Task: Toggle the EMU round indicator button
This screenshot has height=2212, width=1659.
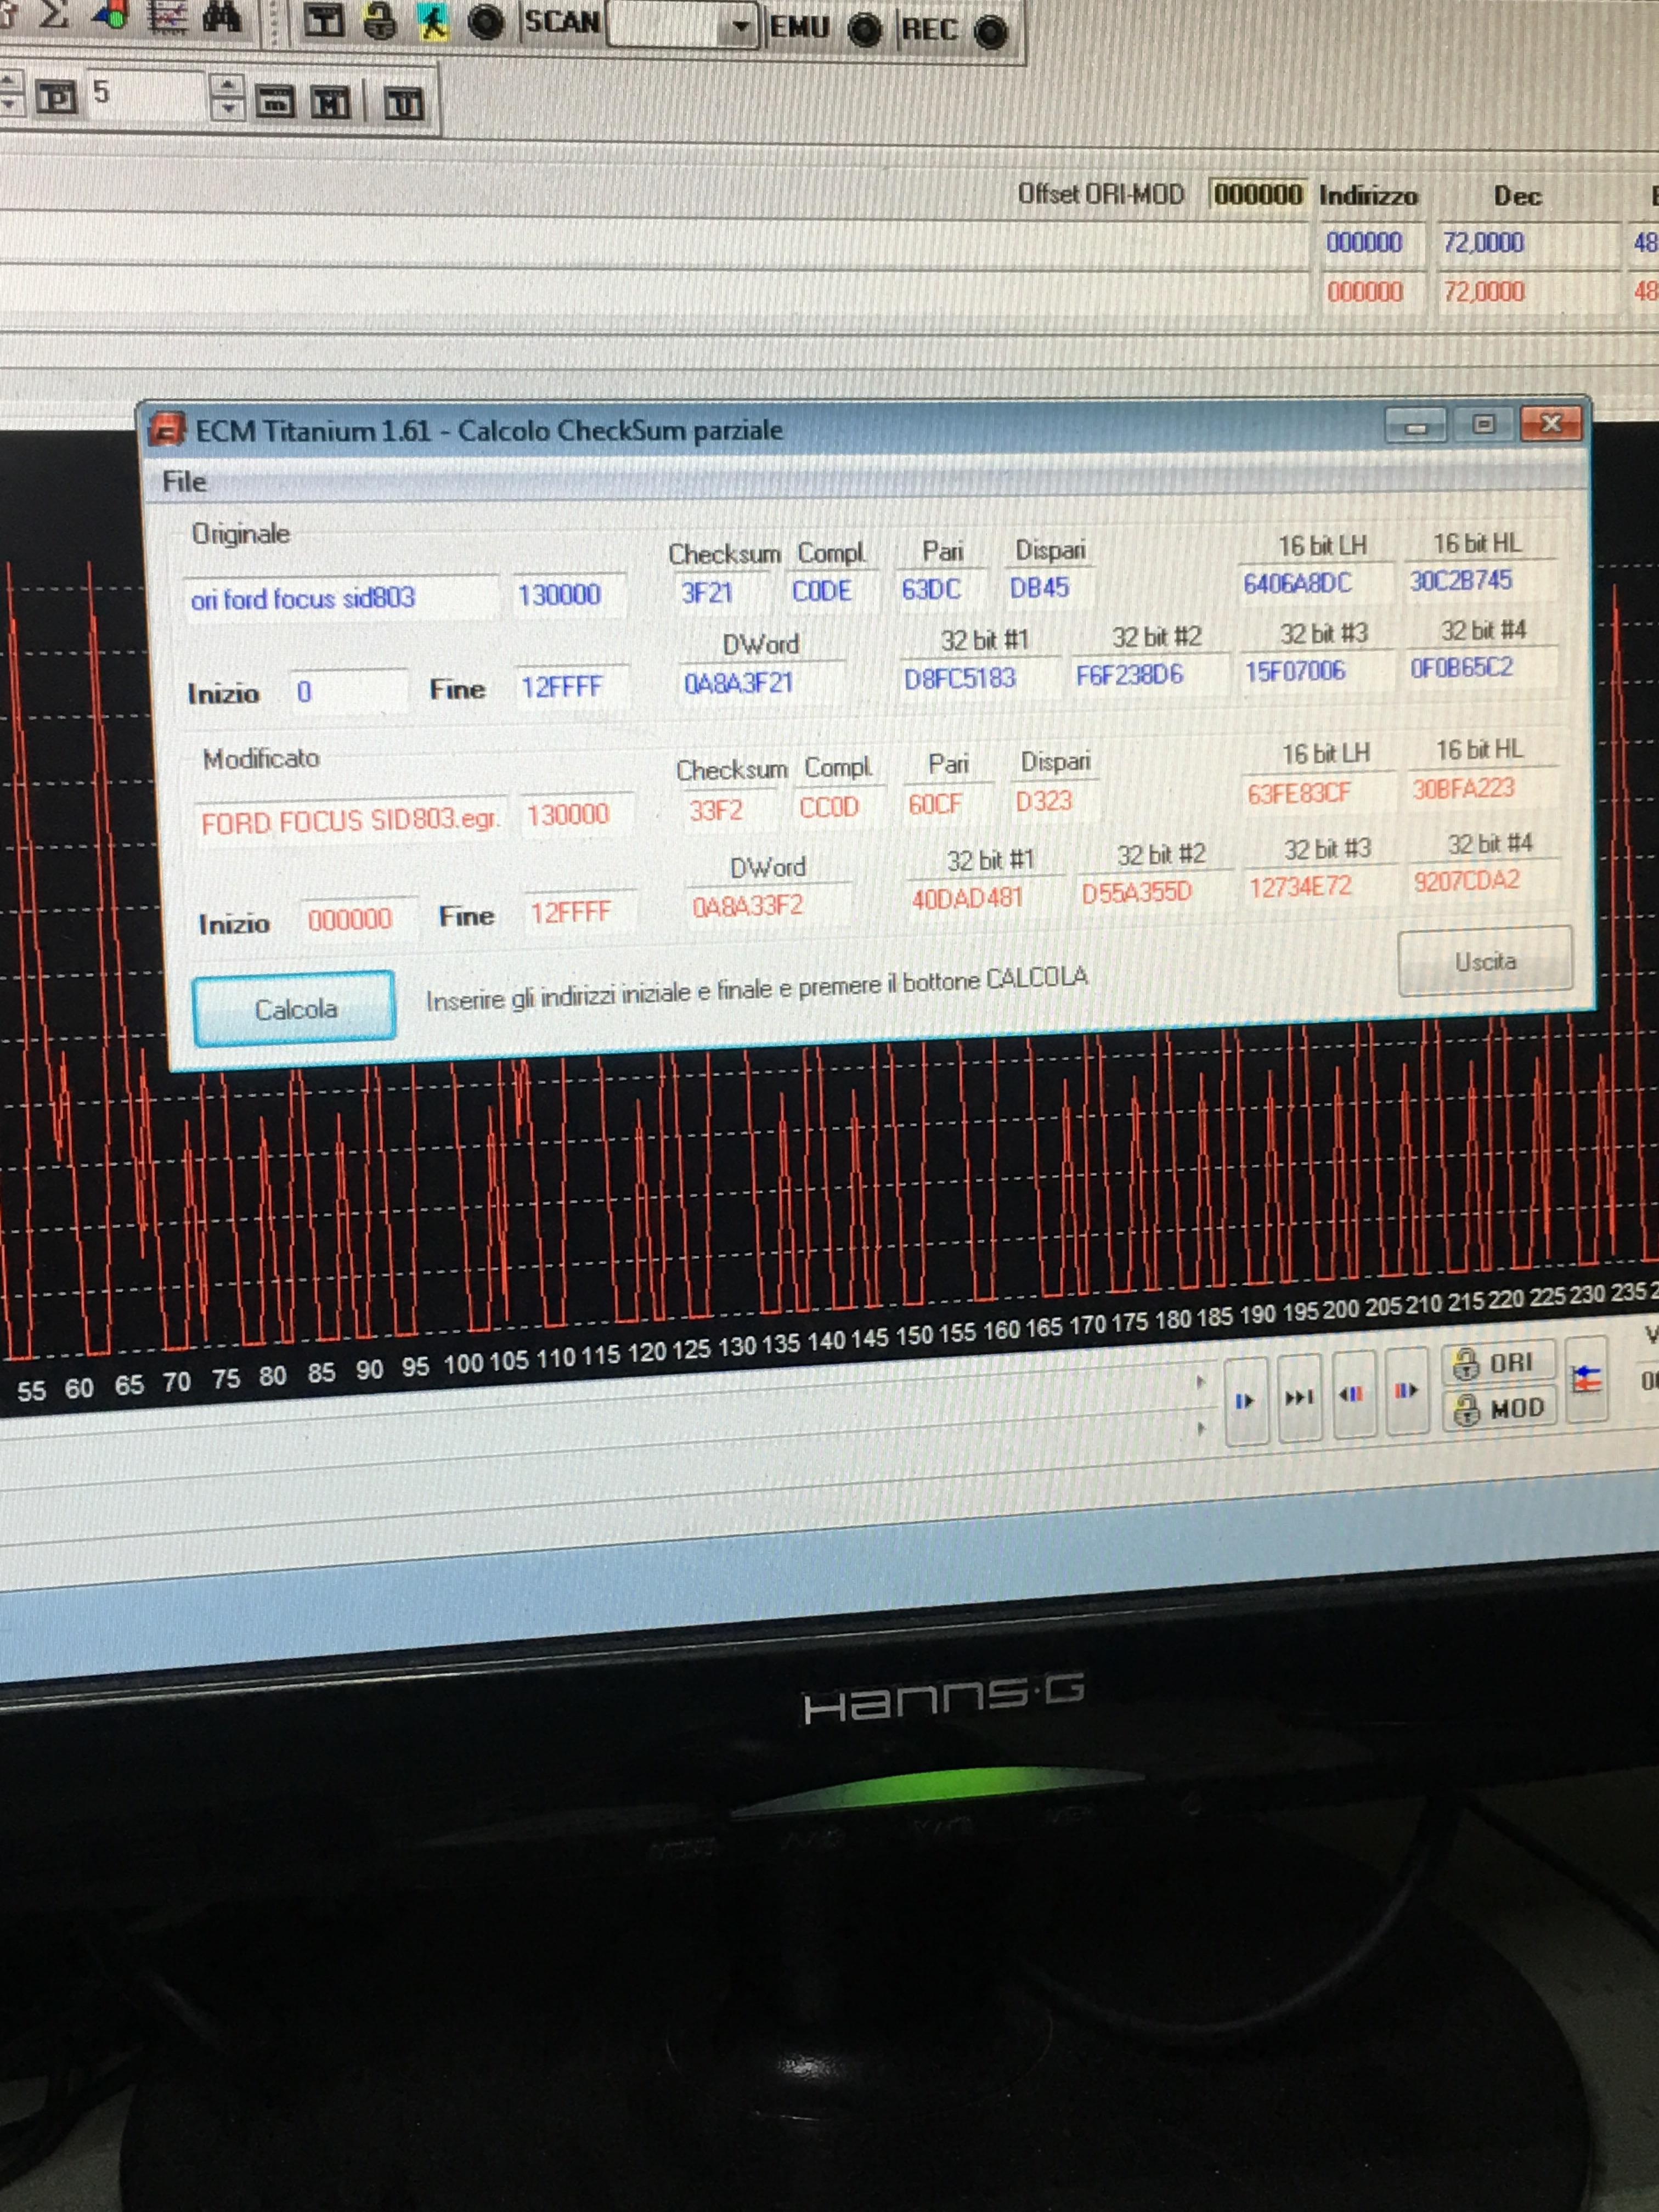Action: [865, 30]
